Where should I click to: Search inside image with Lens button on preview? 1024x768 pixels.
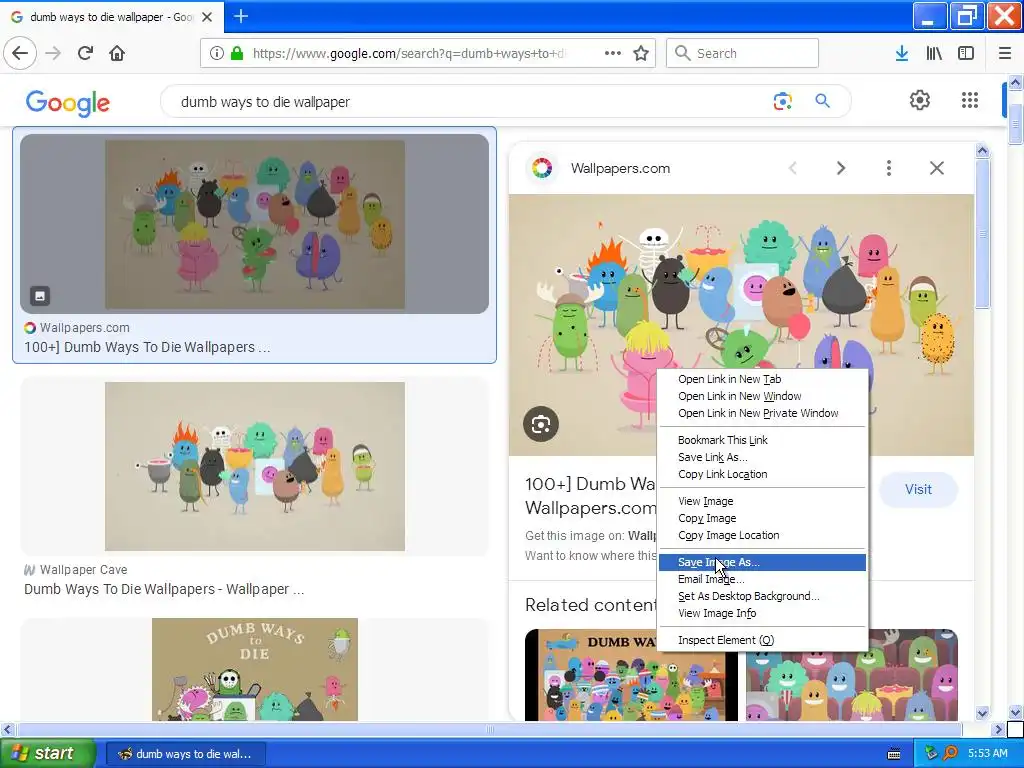(x=541, y=424)
